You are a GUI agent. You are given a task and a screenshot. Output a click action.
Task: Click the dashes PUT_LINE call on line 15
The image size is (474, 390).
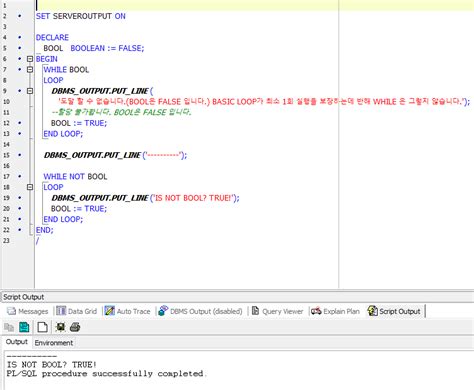[x=115, y=155]
